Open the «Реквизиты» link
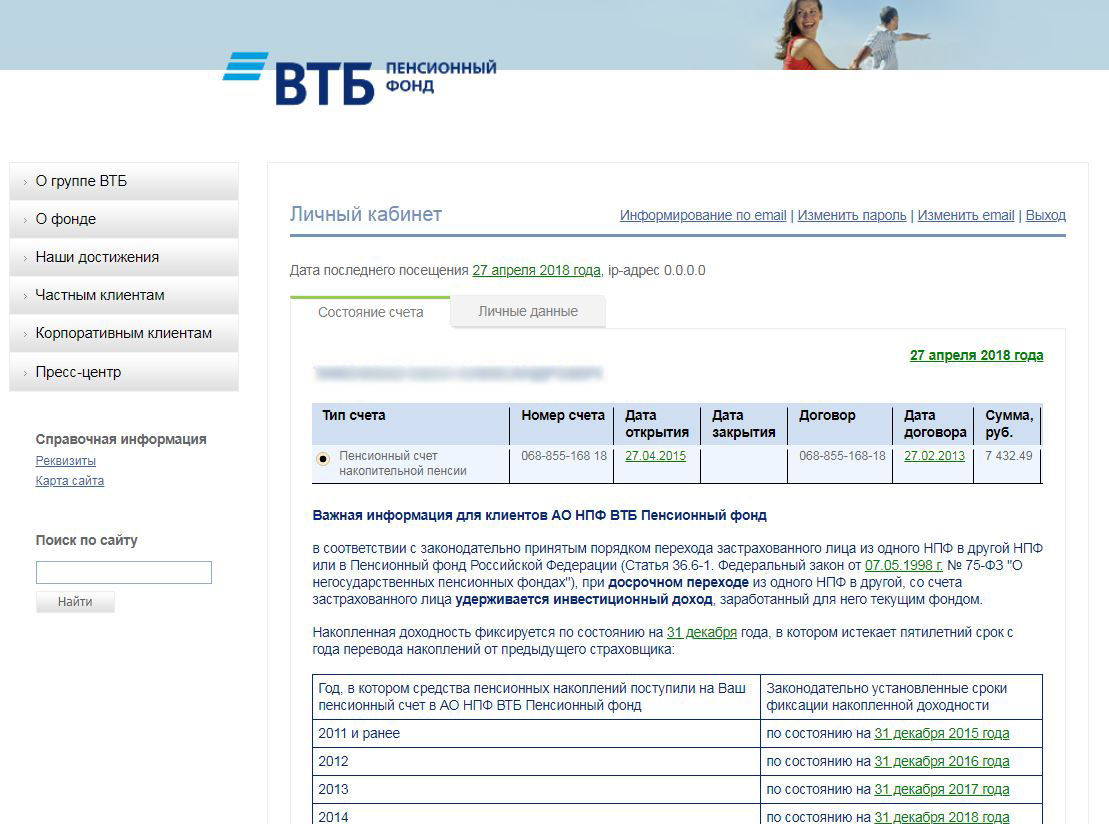The height and width of the screenshot is (824, 1109). (x=66, y=460)
